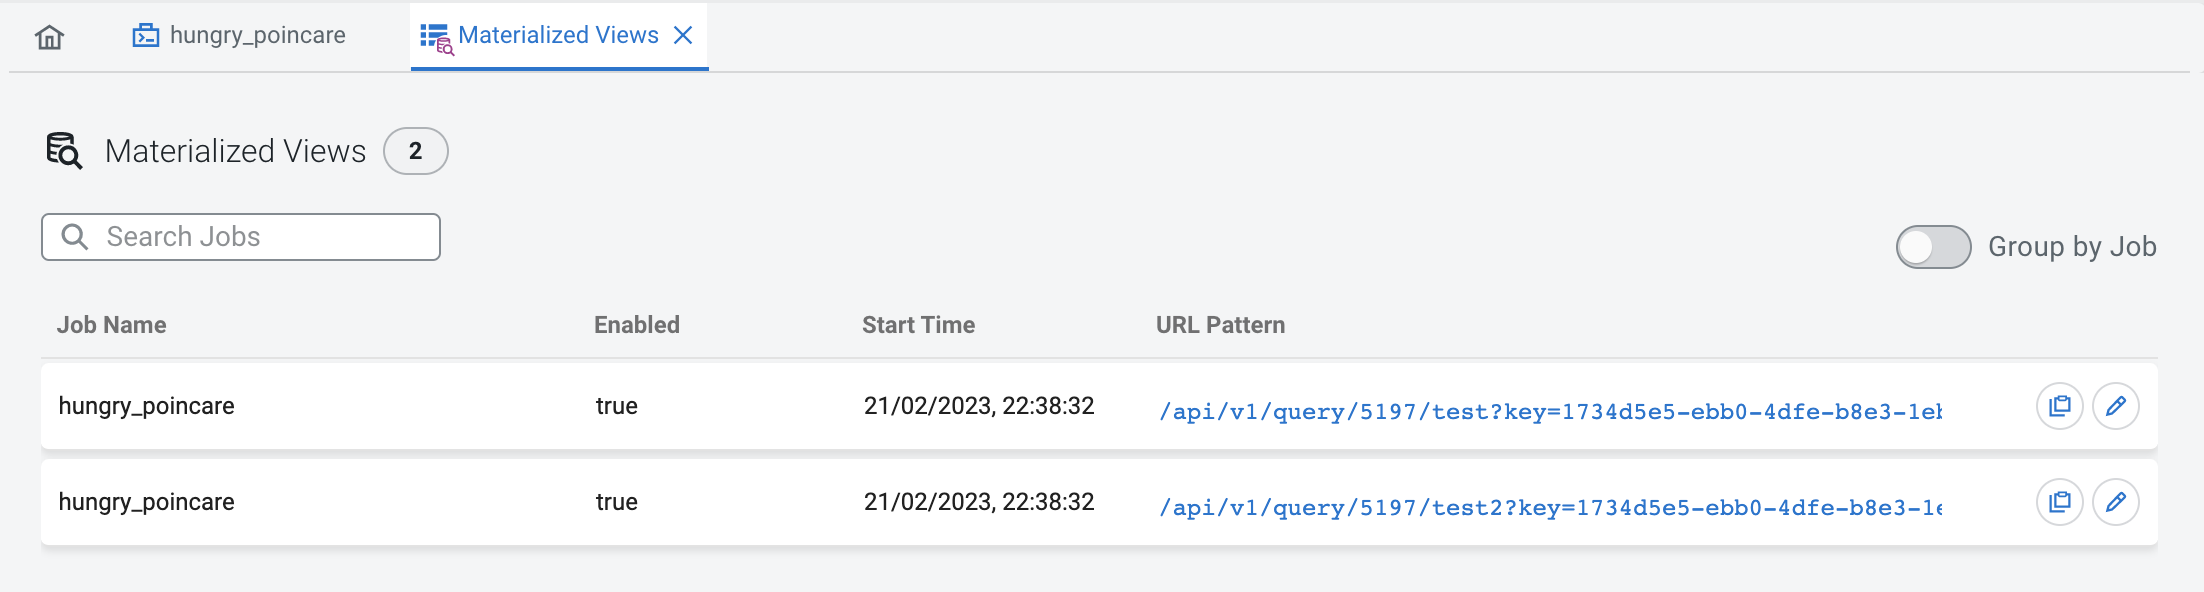The width and height of the screenshot is (2204, 592).
Task: Open the /api/v1/query/5197/test2? URL link
Action: coord(1549,507)
